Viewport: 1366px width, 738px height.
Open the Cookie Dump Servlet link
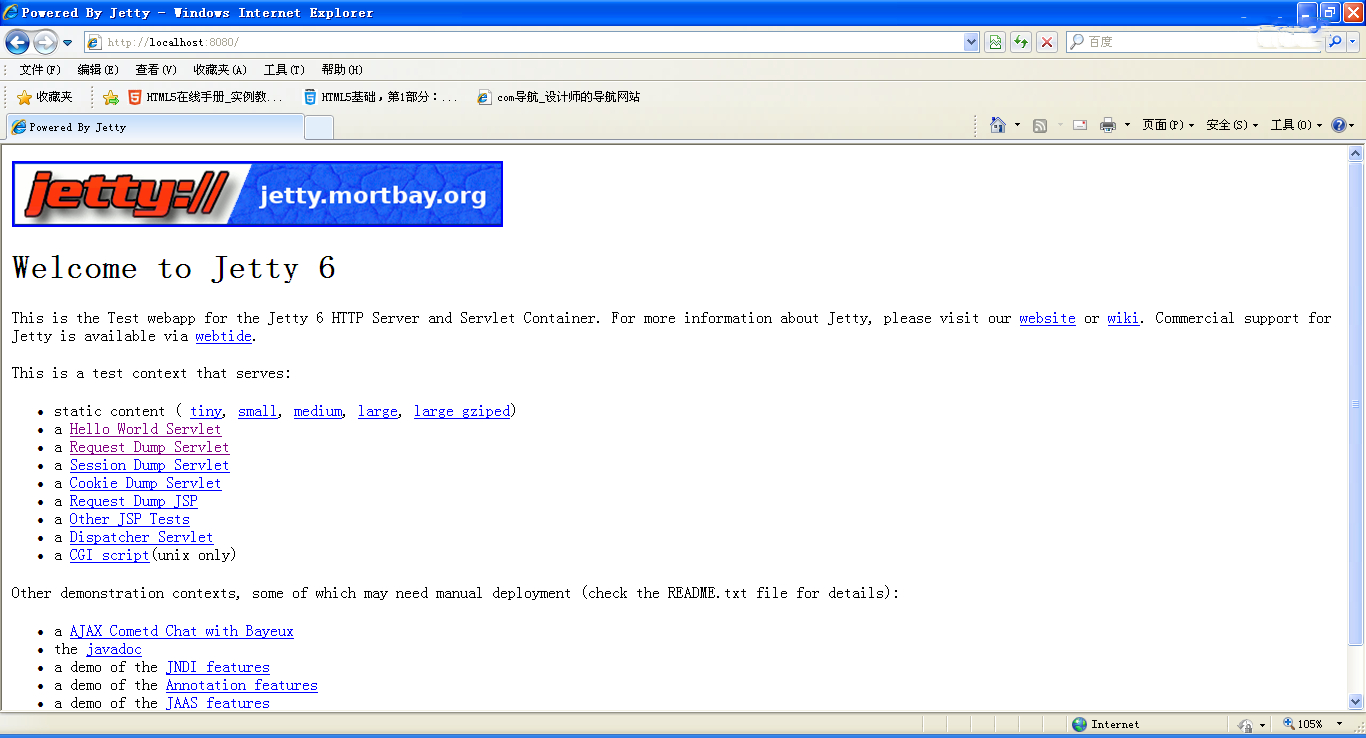click(x=145, y=483)
